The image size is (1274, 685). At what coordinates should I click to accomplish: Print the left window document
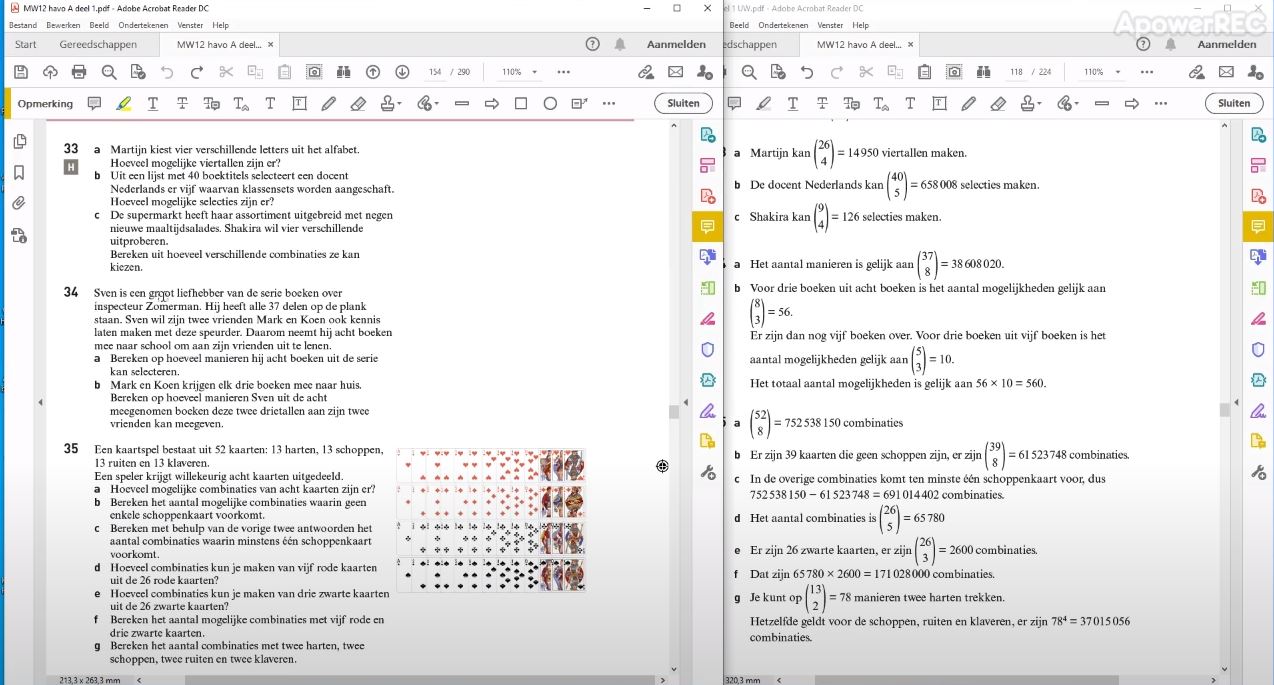(79, 72)
